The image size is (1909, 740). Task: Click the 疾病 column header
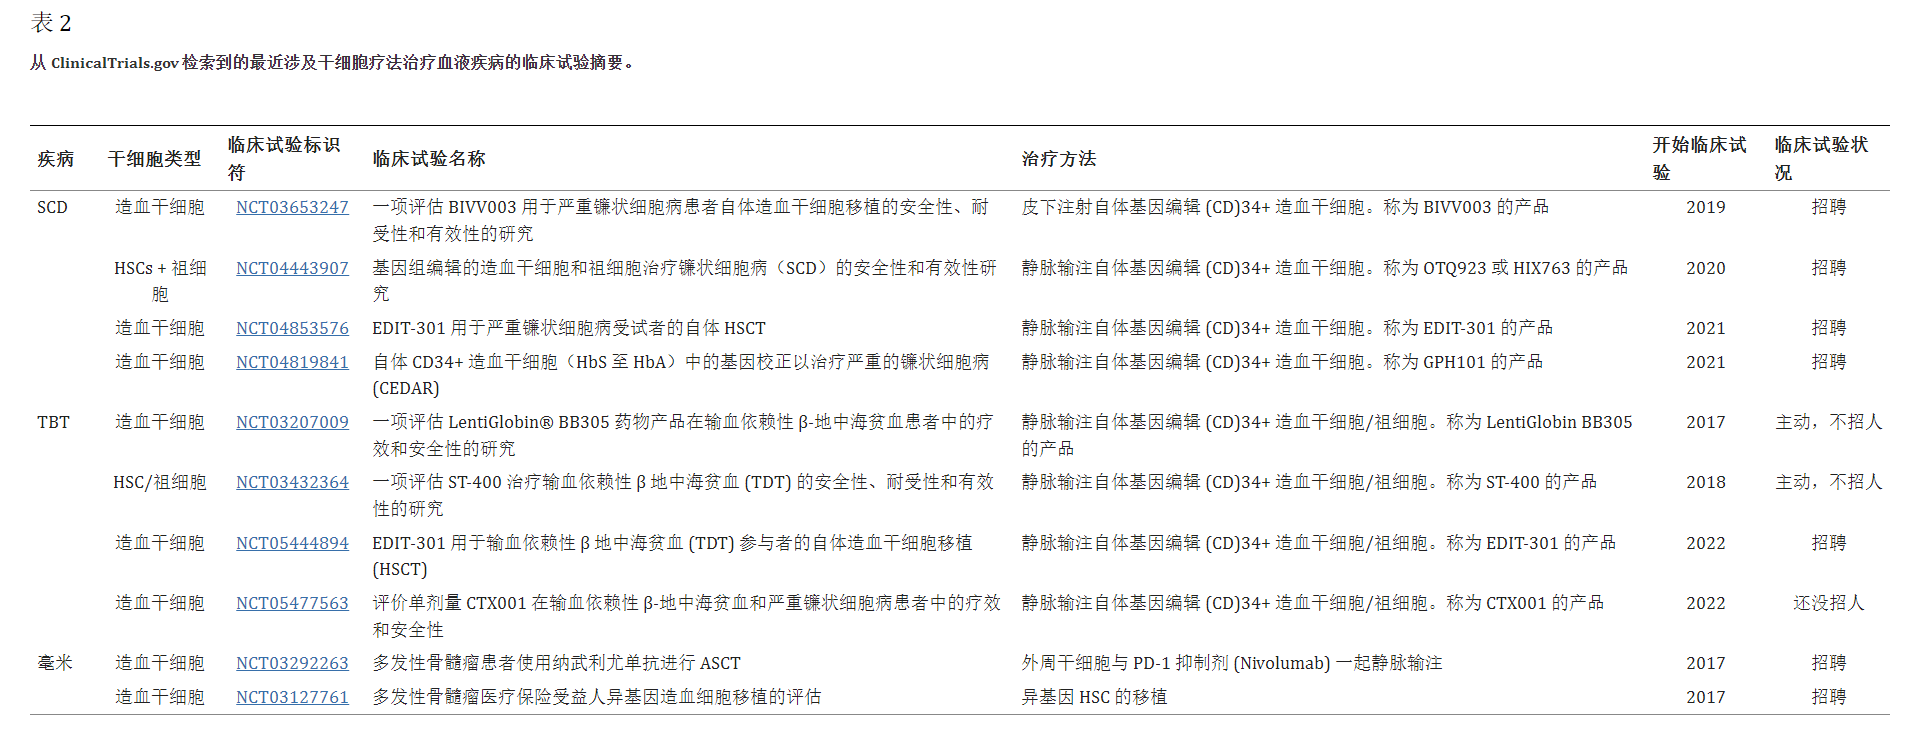click(56, 159)
